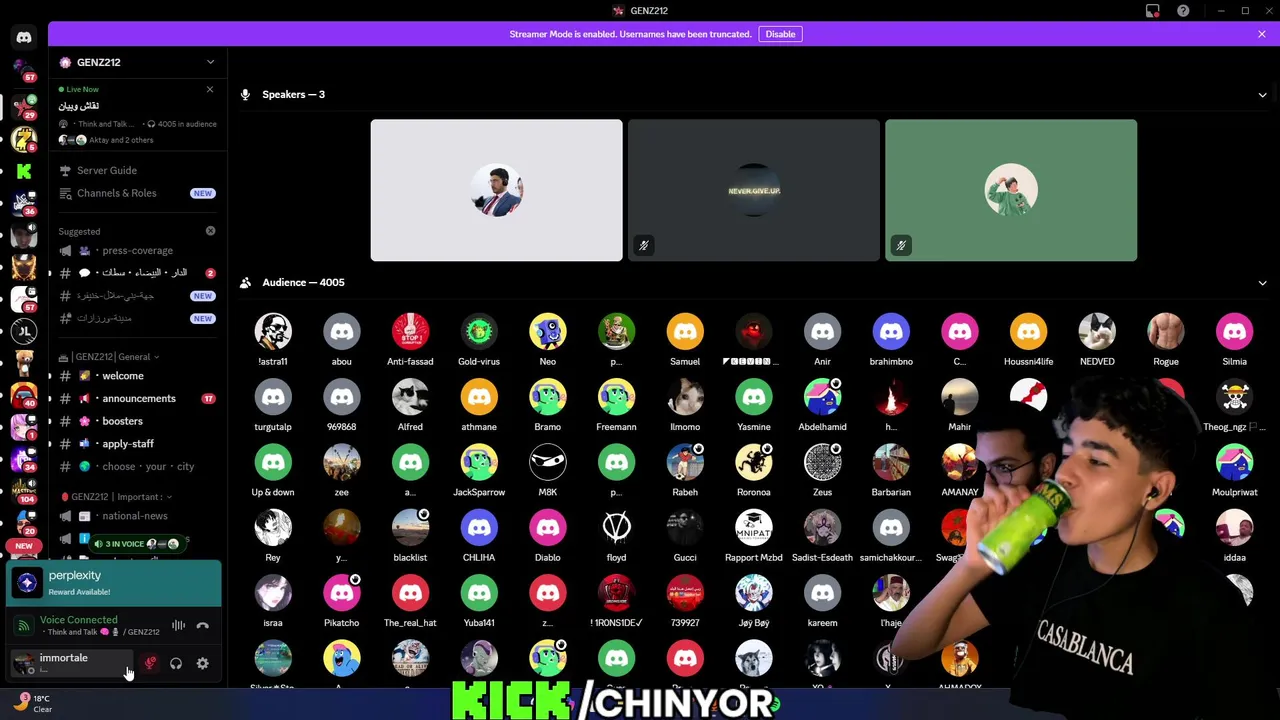Open audience member Zeus's avatar
The image size is (1280, 720).
[822, 463]
